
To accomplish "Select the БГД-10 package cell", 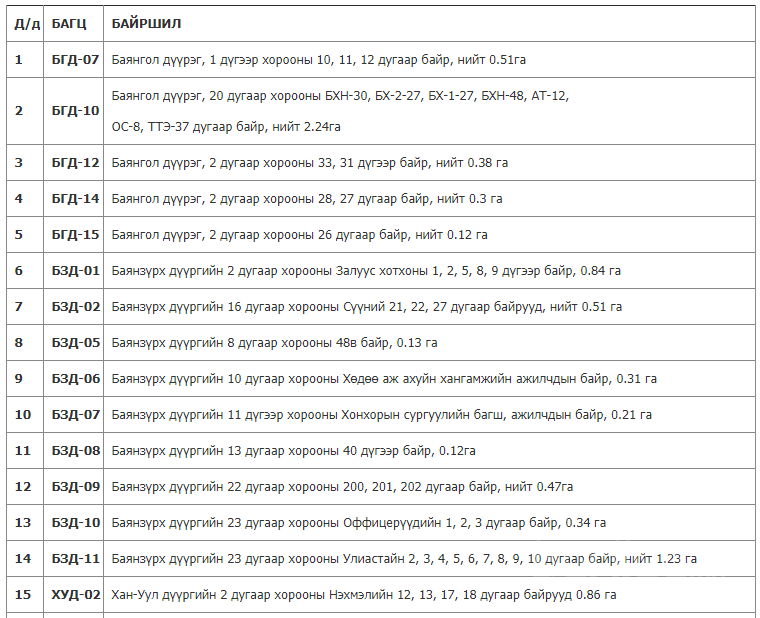I will pyautogui.click(x=75, y=110).
